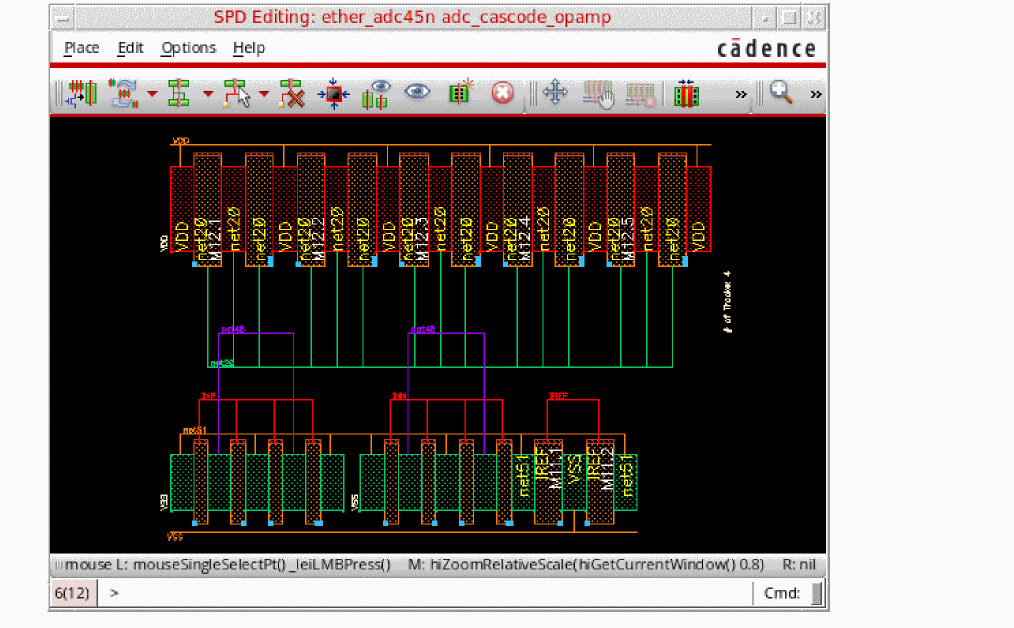Click the first place-devices toolbar icon
The height and width of the screenshot is (628, 1014).
80,94
